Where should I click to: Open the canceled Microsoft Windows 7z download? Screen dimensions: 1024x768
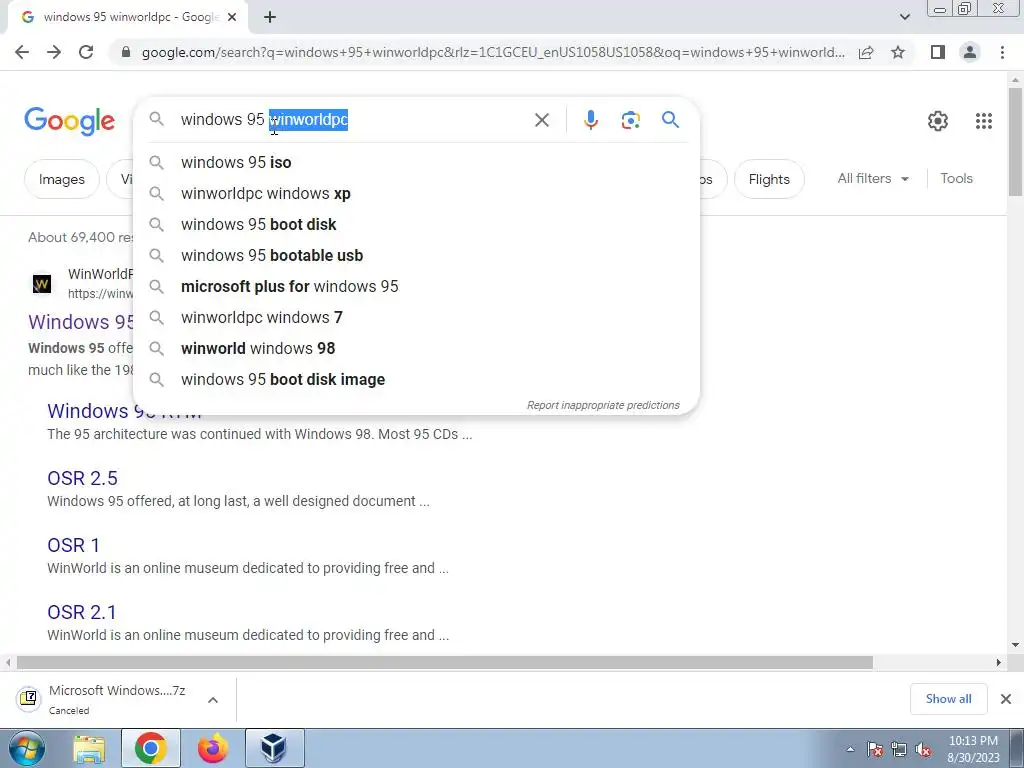click(104, 699)
